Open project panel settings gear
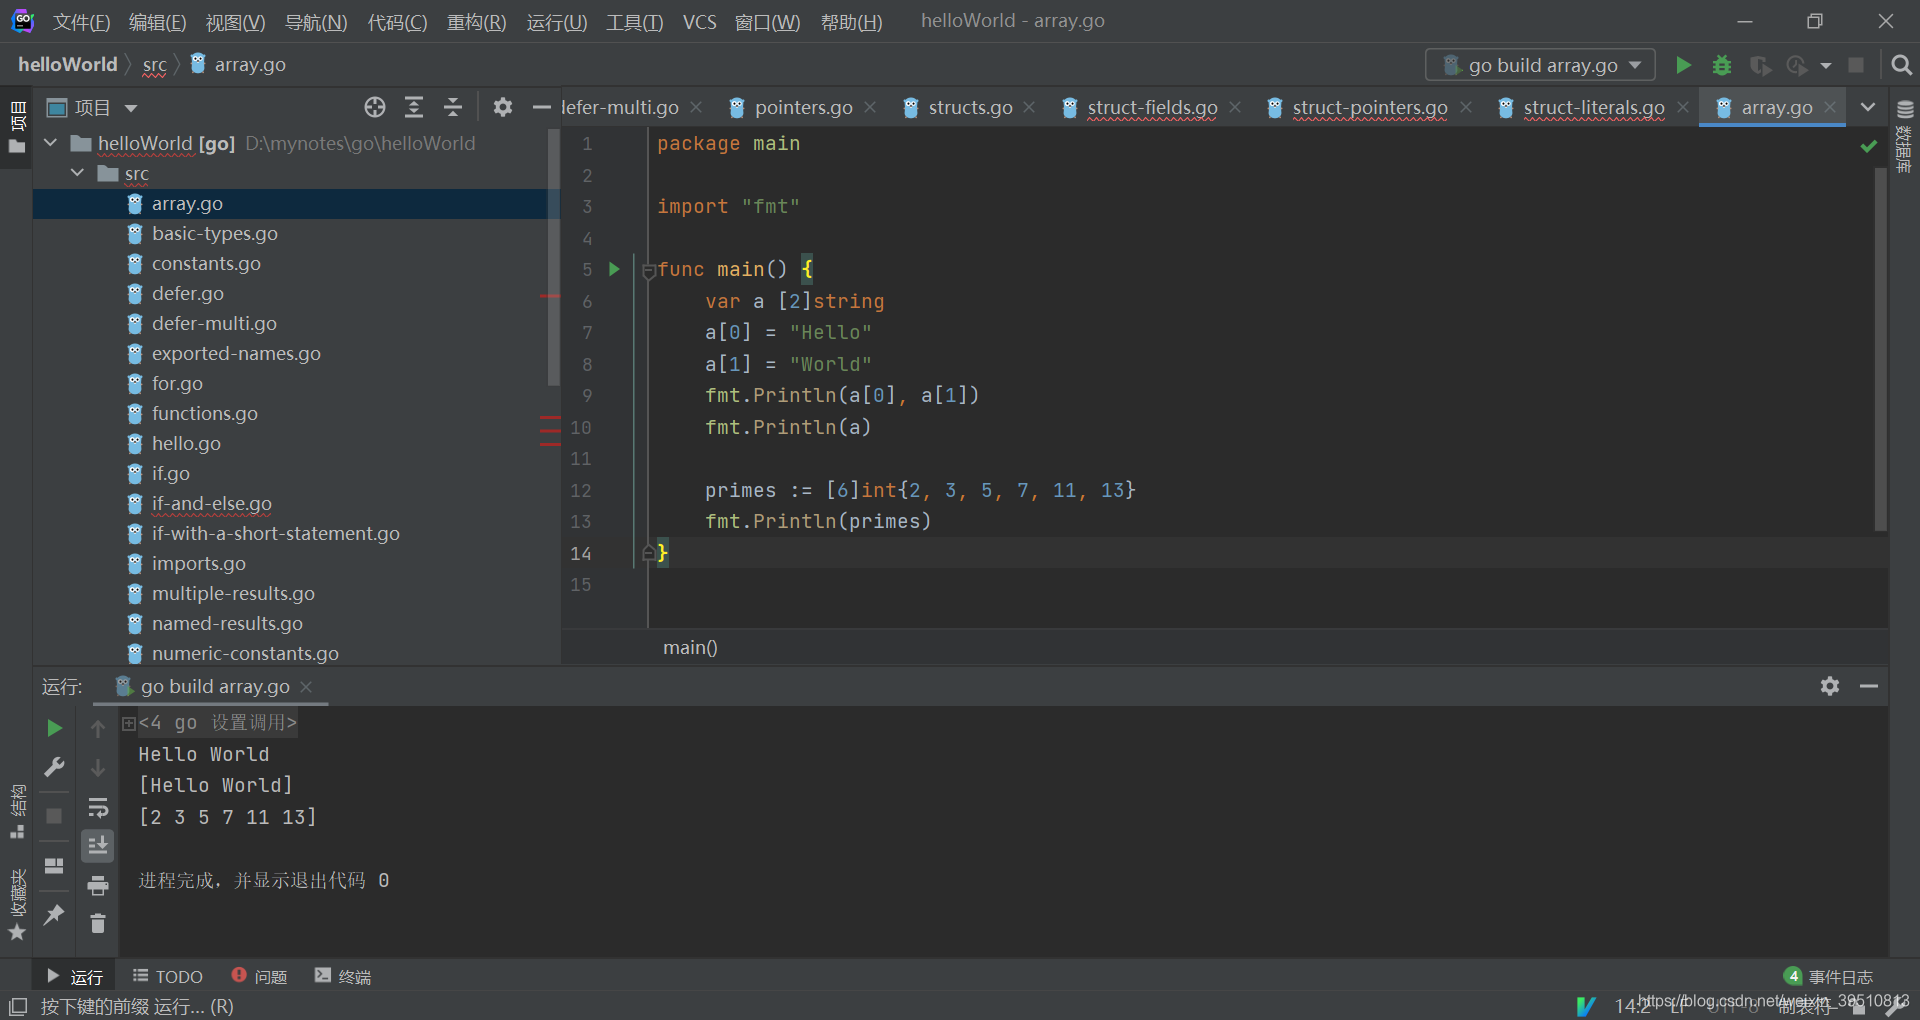The width and height of the screenshot is (1920, 1020). click(x=503, y=107)
